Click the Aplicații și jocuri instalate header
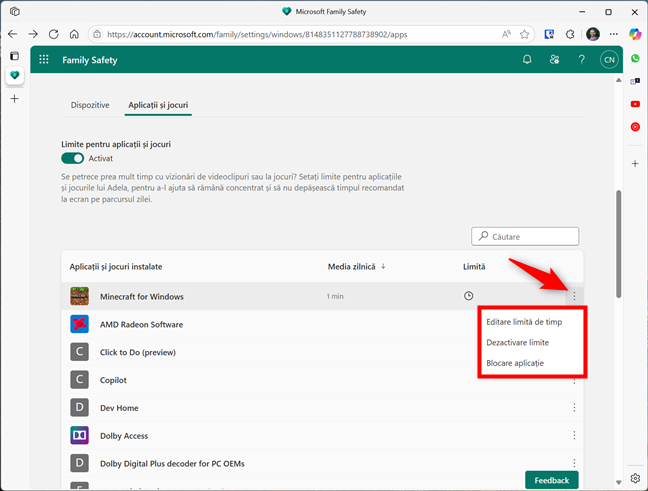Viewport: 648px width, 491px height. click(116, 267)
